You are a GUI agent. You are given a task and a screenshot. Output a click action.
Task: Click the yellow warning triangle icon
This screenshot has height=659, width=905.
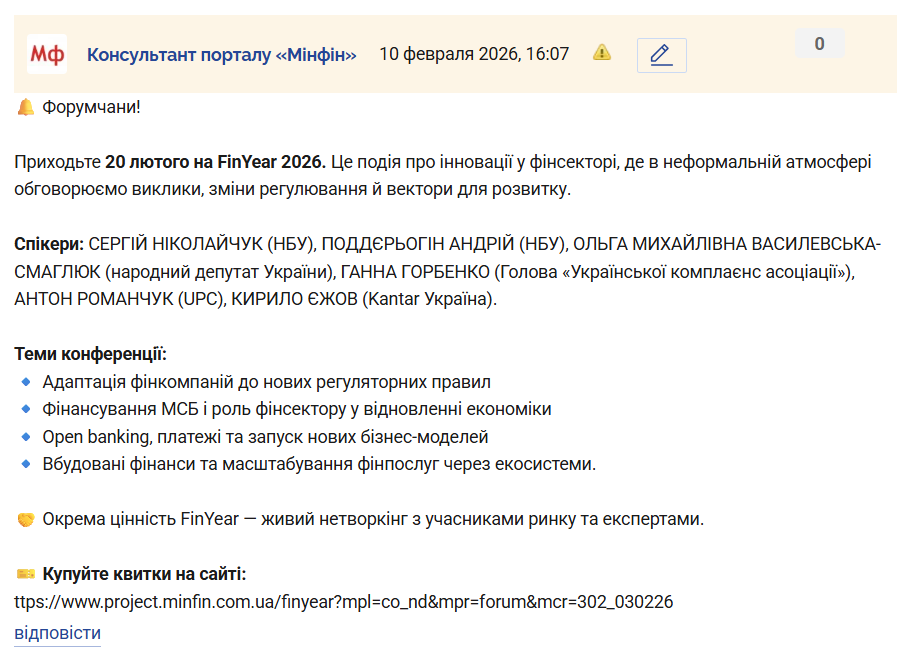pyautogui.click(x=602, y=53)
